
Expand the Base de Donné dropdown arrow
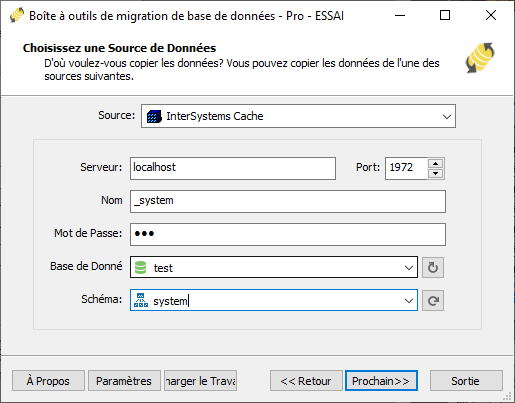[x=409, y=268]
